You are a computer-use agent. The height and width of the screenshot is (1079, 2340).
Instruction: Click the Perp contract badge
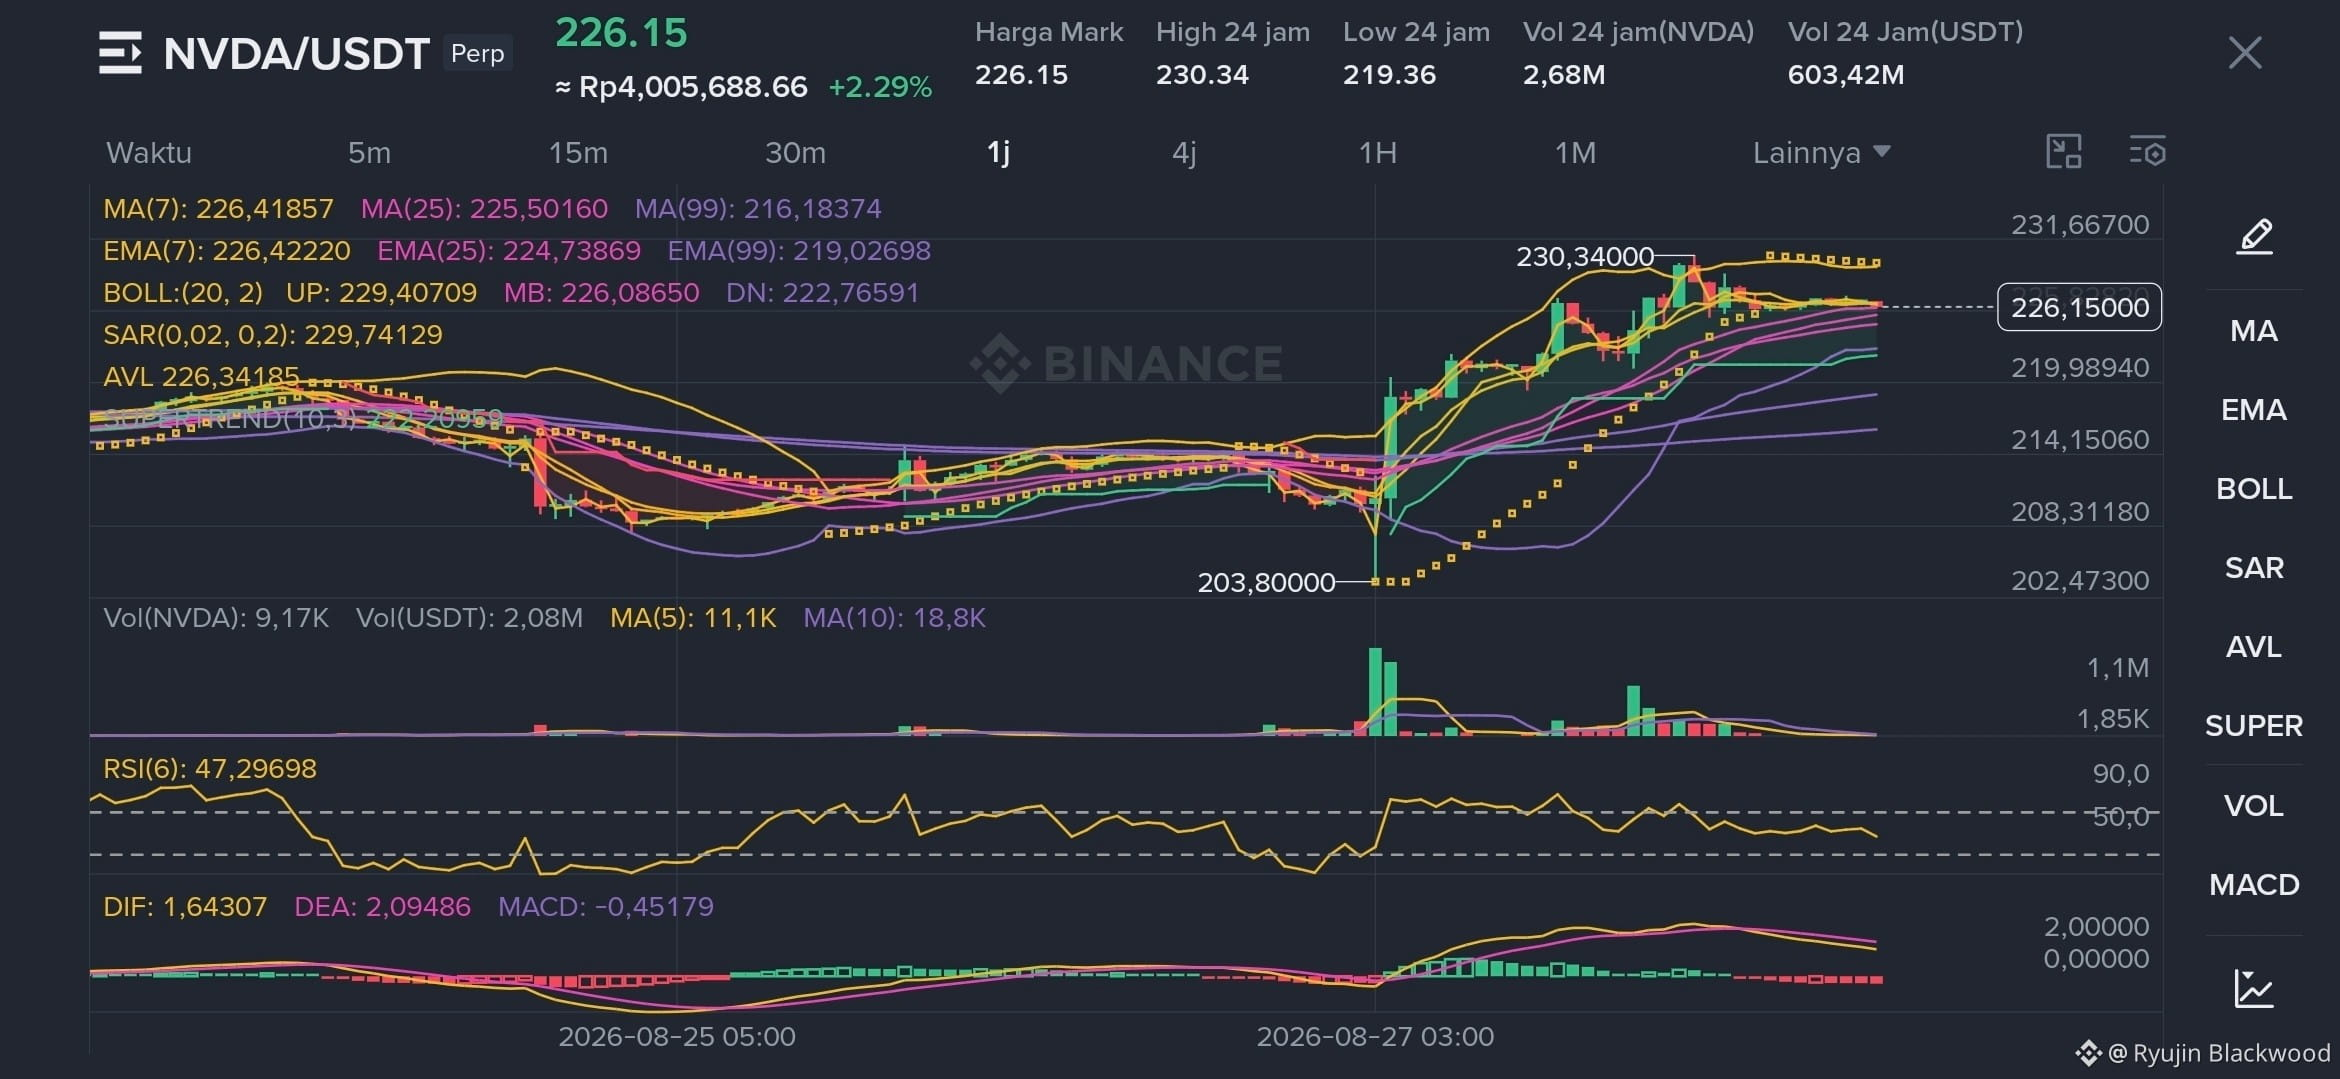click(x=478, y=53)
